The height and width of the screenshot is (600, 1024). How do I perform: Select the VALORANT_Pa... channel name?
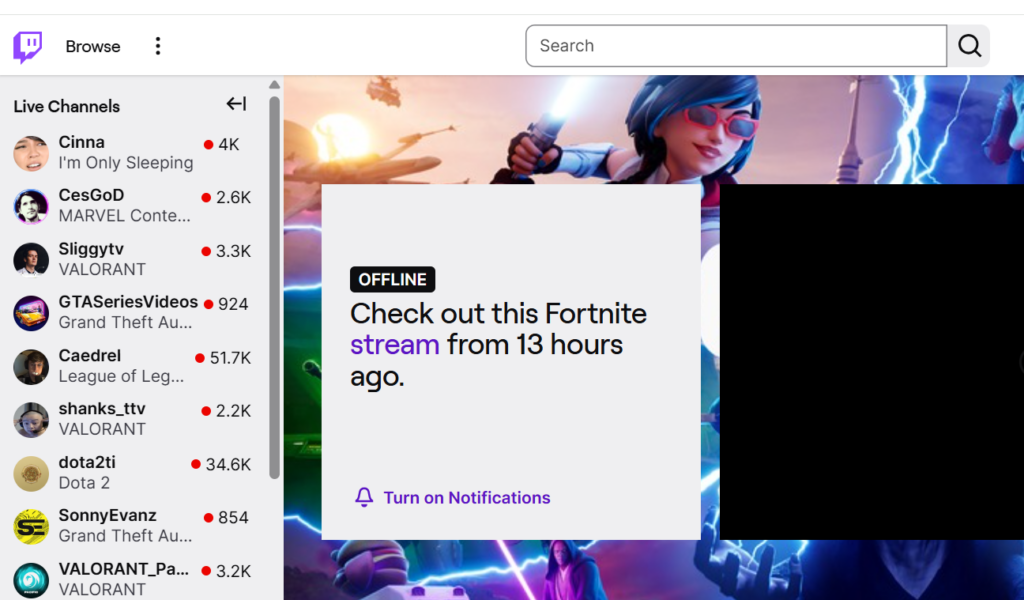pyautogui.click(x=123, y=569)
